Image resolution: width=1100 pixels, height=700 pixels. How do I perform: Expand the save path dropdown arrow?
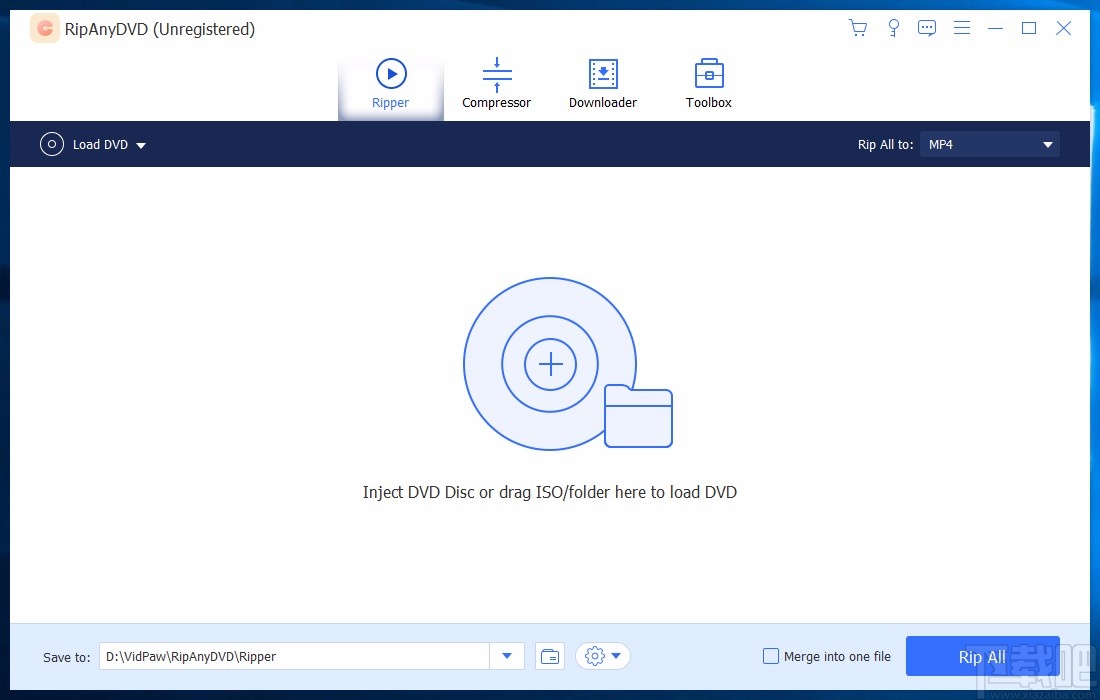(x=507, y=657)
